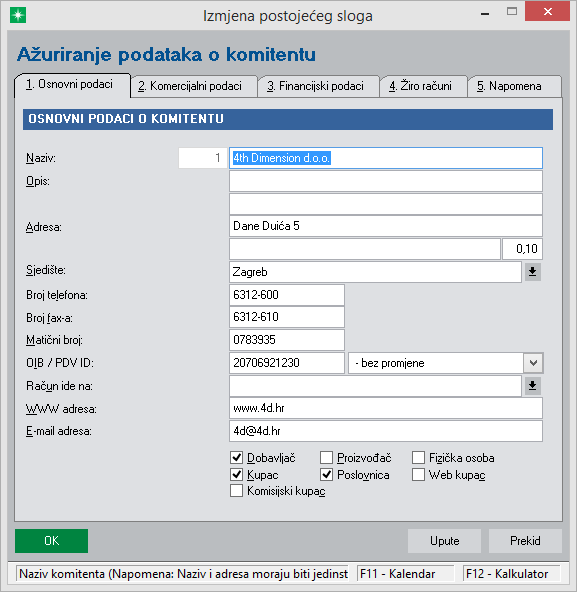This screenshot has width=577, height=592.
Task: Open the Financijski podaci tab
Action: point(318,86)
